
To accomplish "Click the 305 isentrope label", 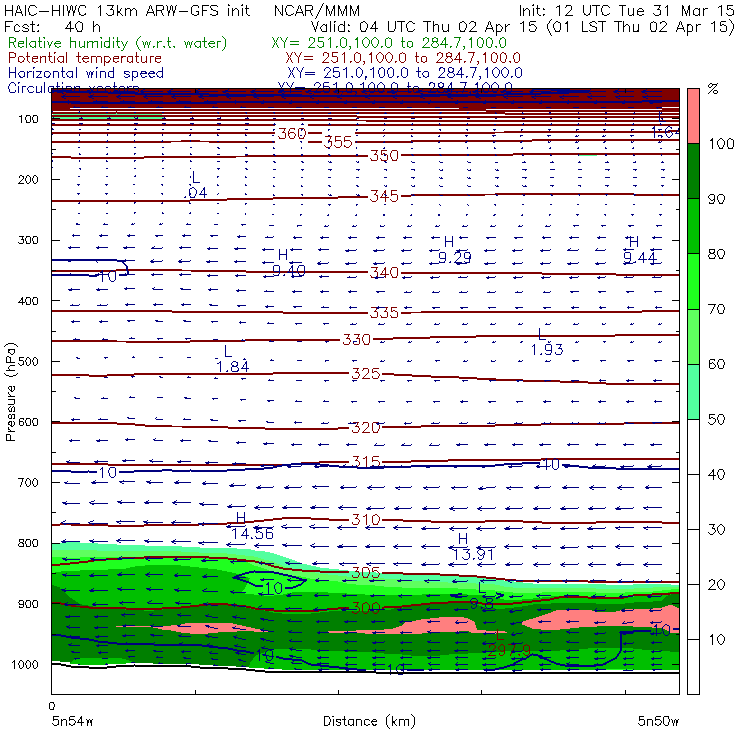I will click(x=366, y=573).
